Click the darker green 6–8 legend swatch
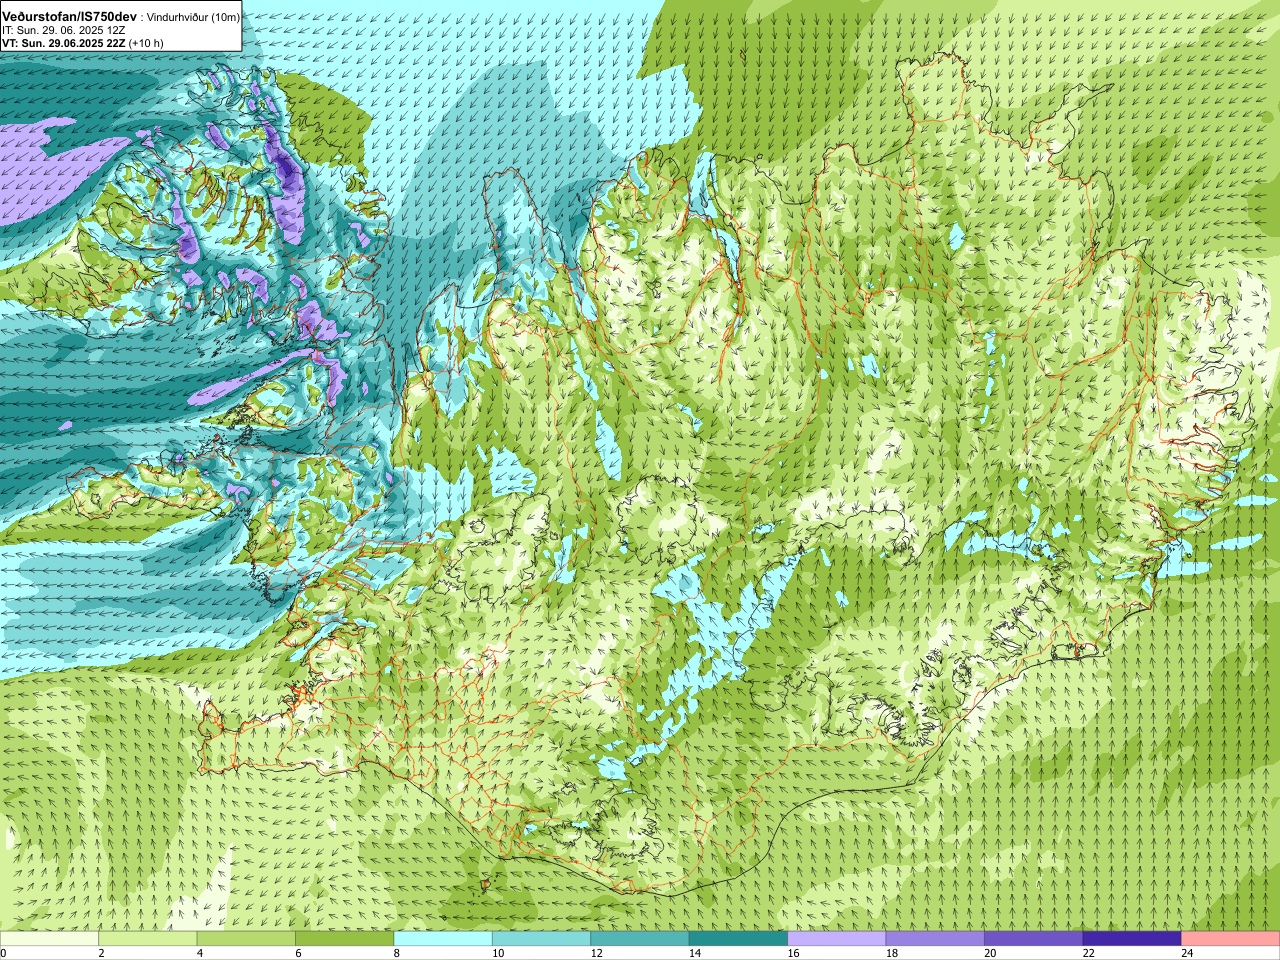1280x960 pixels. click(344, 939)
